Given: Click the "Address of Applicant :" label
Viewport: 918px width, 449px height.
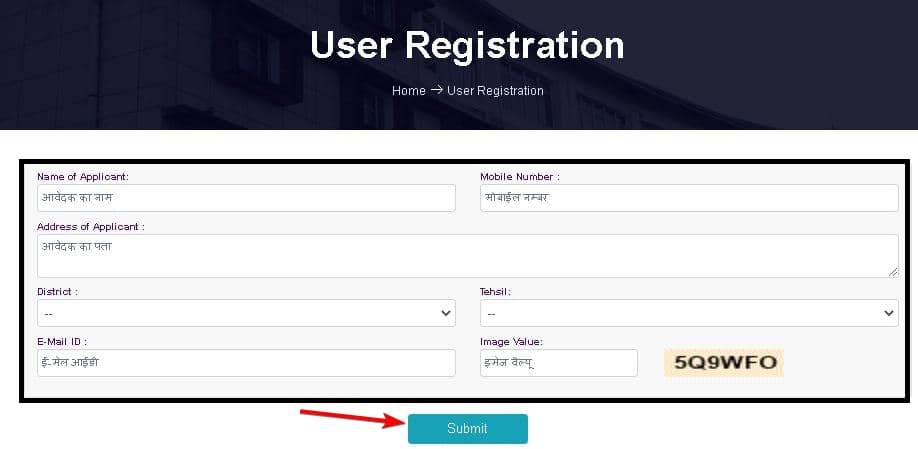Looking at the screenshot, I should [x=91, y=227].
